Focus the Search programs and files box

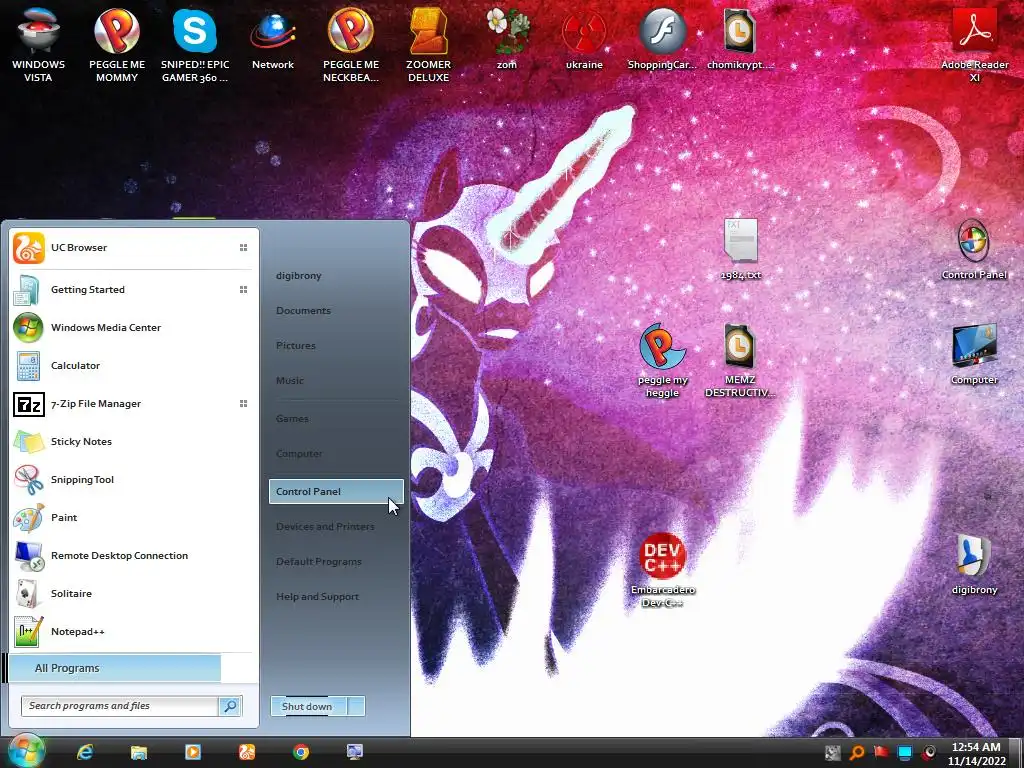tap(120, 706)
